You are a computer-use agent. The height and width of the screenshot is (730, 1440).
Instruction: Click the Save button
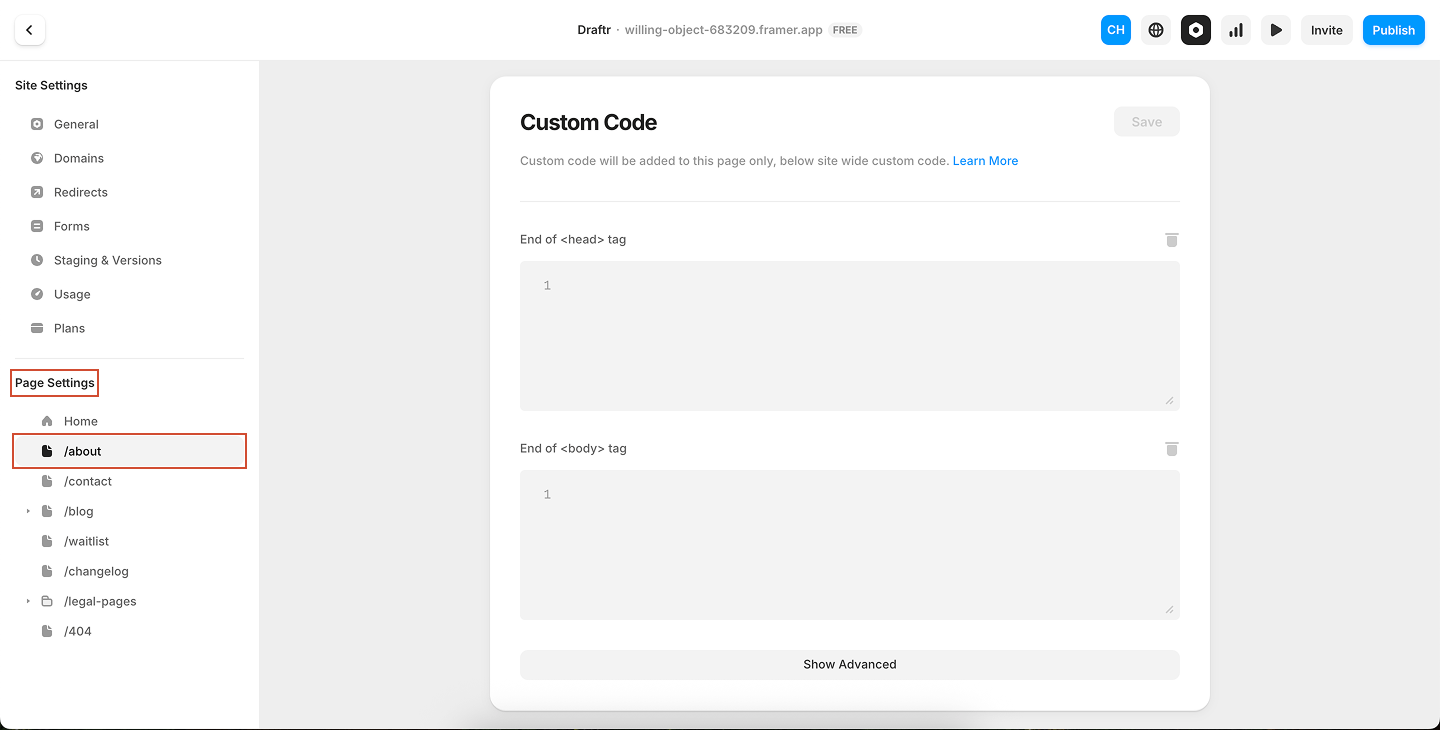(1147, 122)
